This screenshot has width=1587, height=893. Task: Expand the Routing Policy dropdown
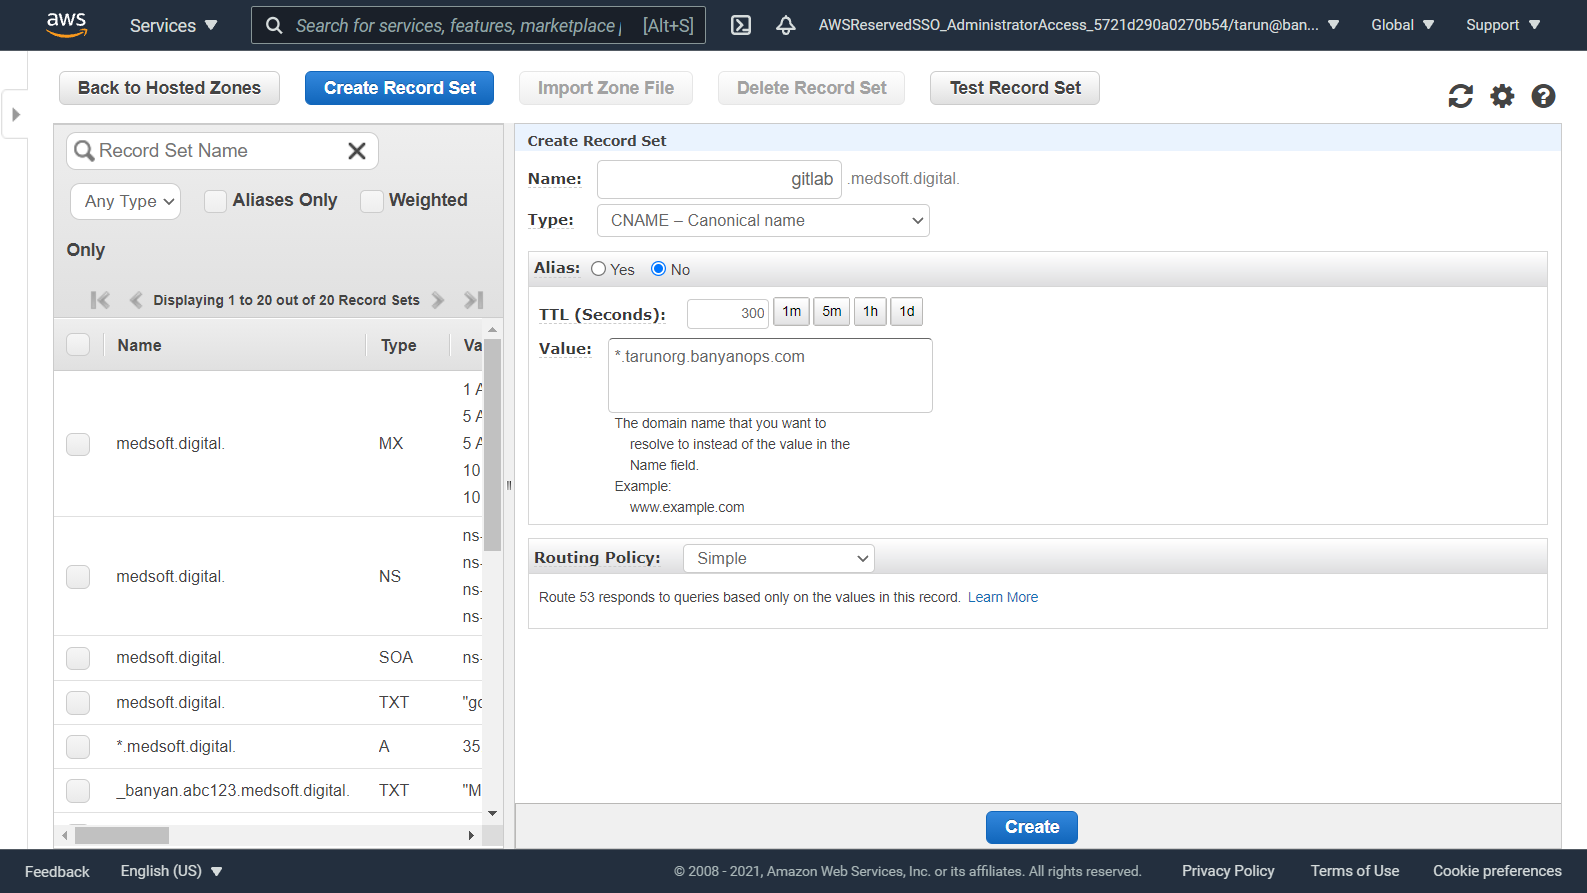[778, 559]
